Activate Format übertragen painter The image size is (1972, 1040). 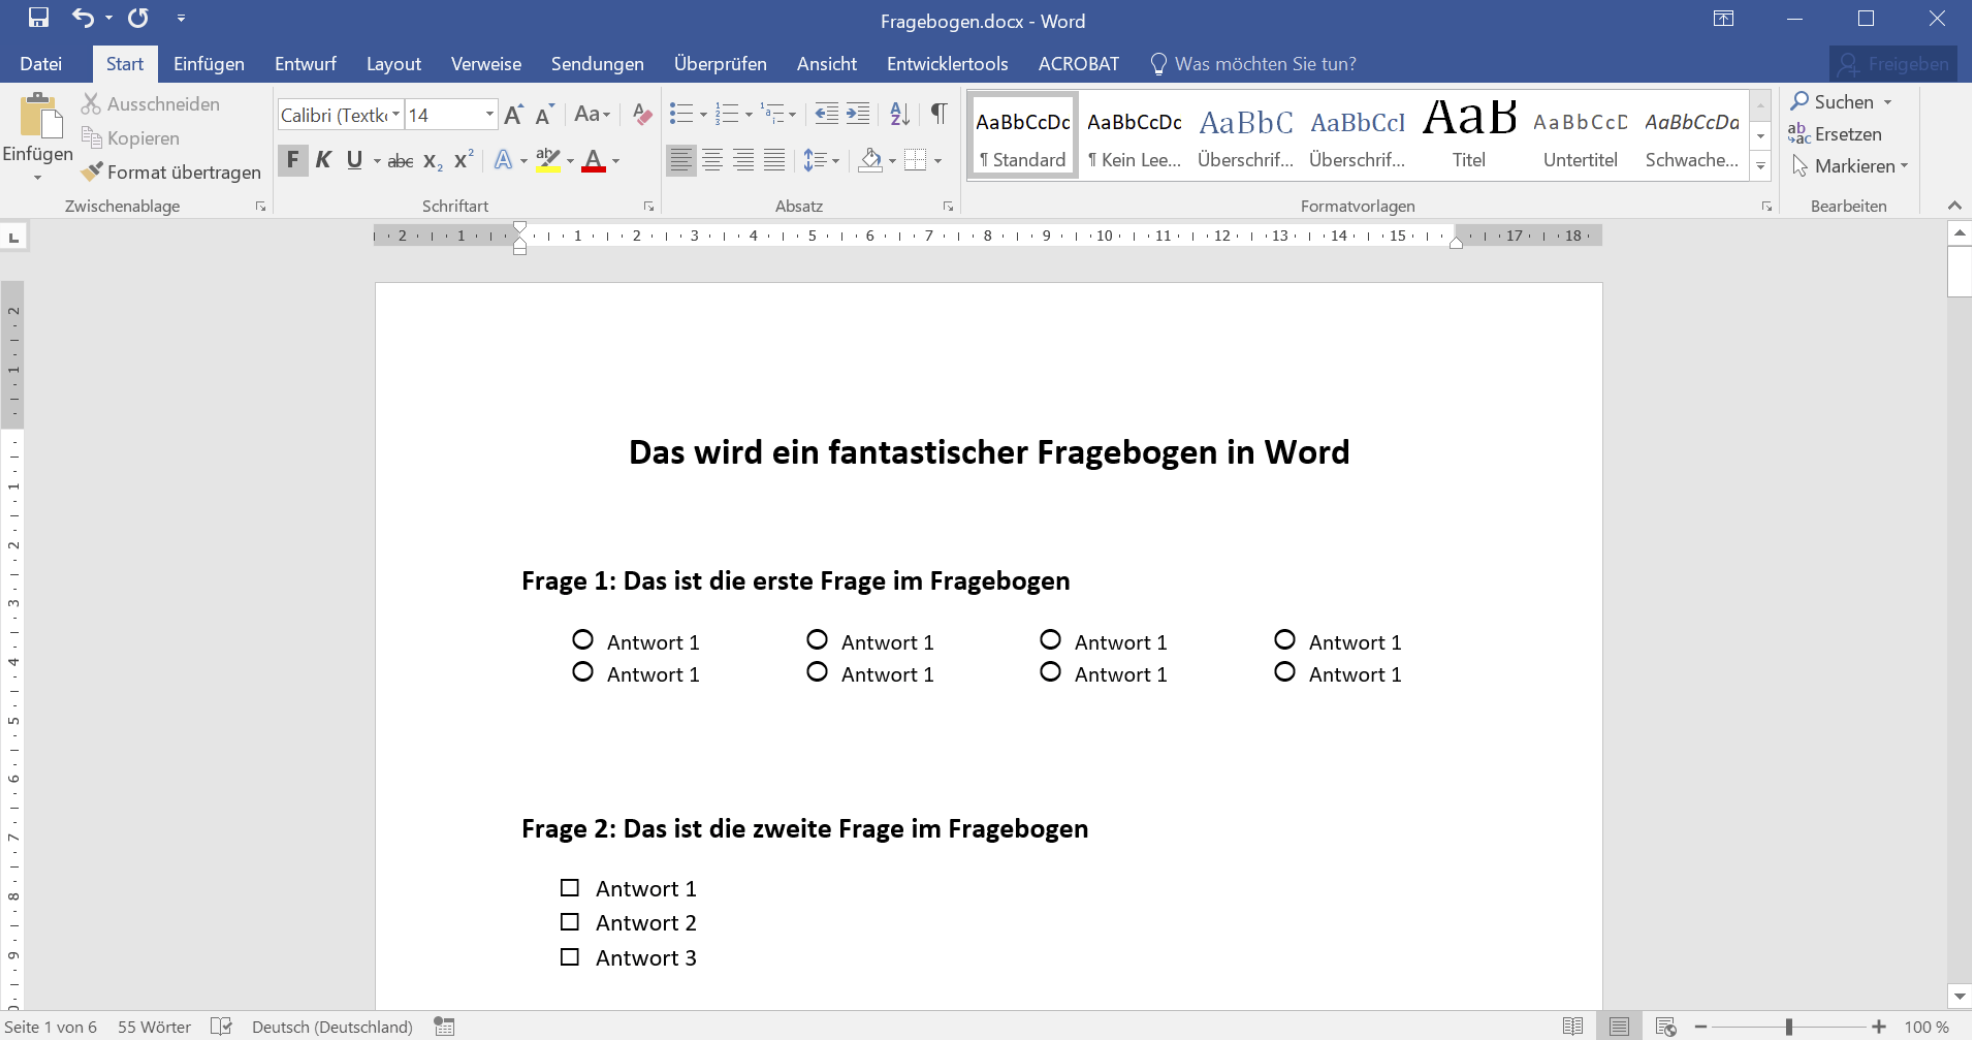(x=171, y=172)
